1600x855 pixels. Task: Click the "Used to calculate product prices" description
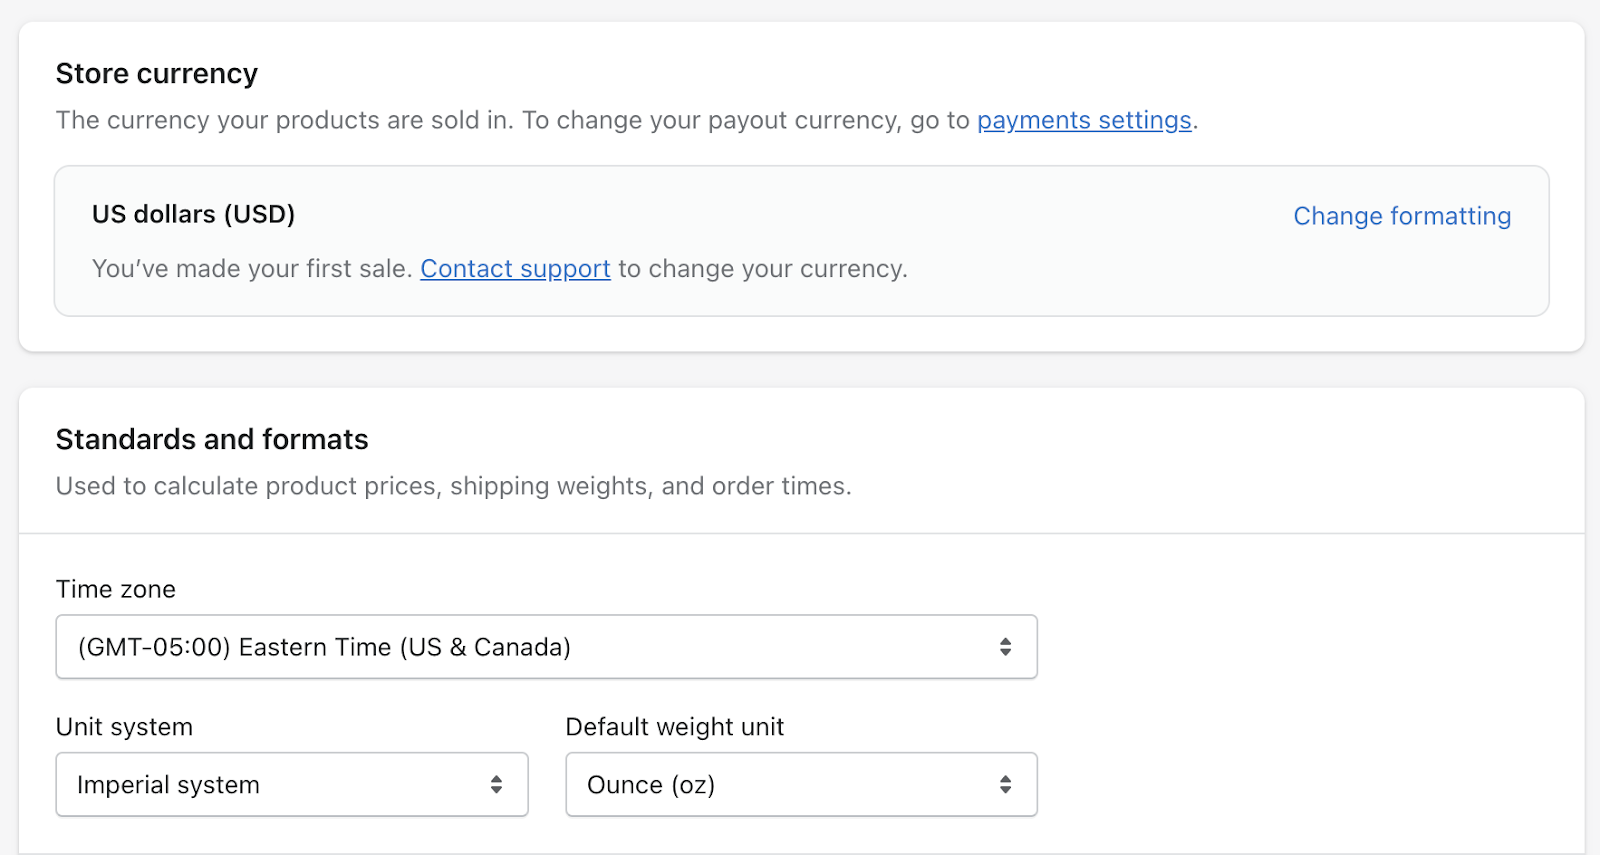tap(250, 486)
